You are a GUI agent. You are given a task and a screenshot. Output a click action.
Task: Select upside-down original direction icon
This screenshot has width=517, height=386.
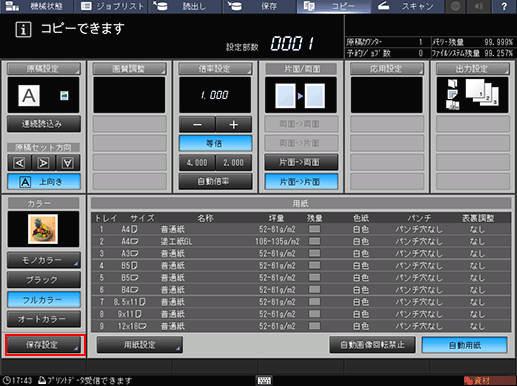pos(68,163)
